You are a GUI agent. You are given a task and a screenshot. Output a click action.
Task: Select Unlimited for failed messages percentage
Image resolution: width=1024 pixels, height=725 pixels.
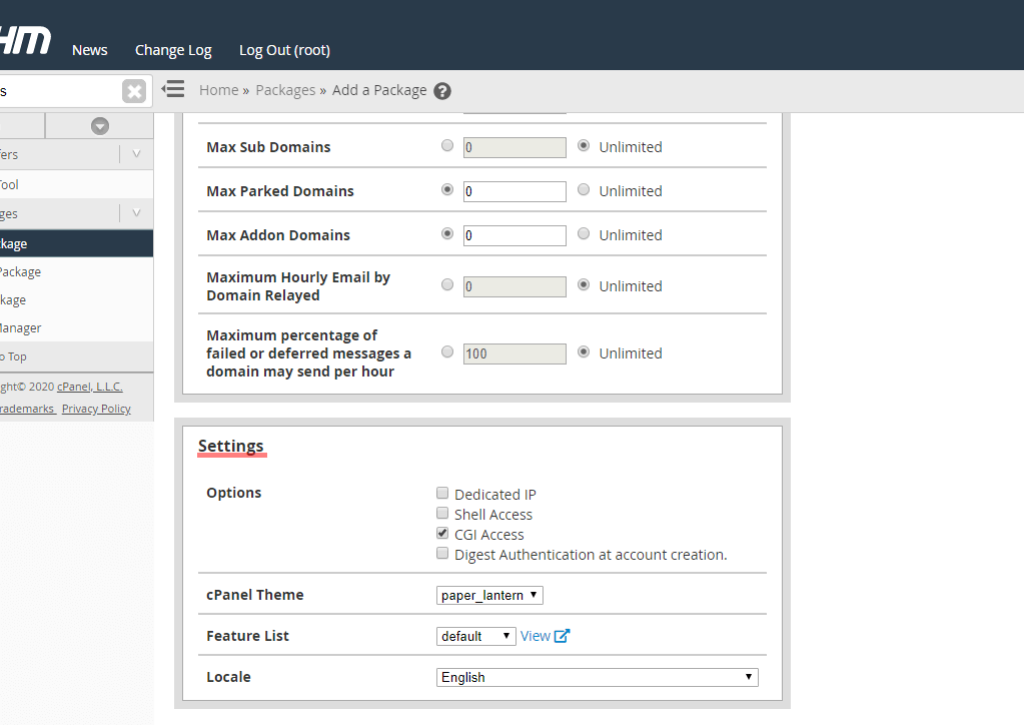[x=584, y=352]
